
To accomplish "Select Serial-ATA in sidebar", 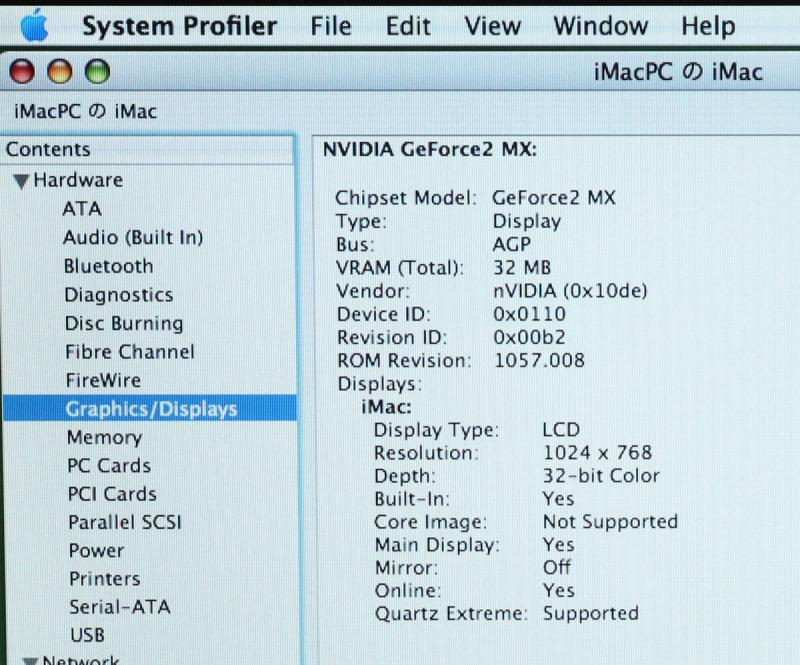I will pyautogui.click(x=120, y=607).
